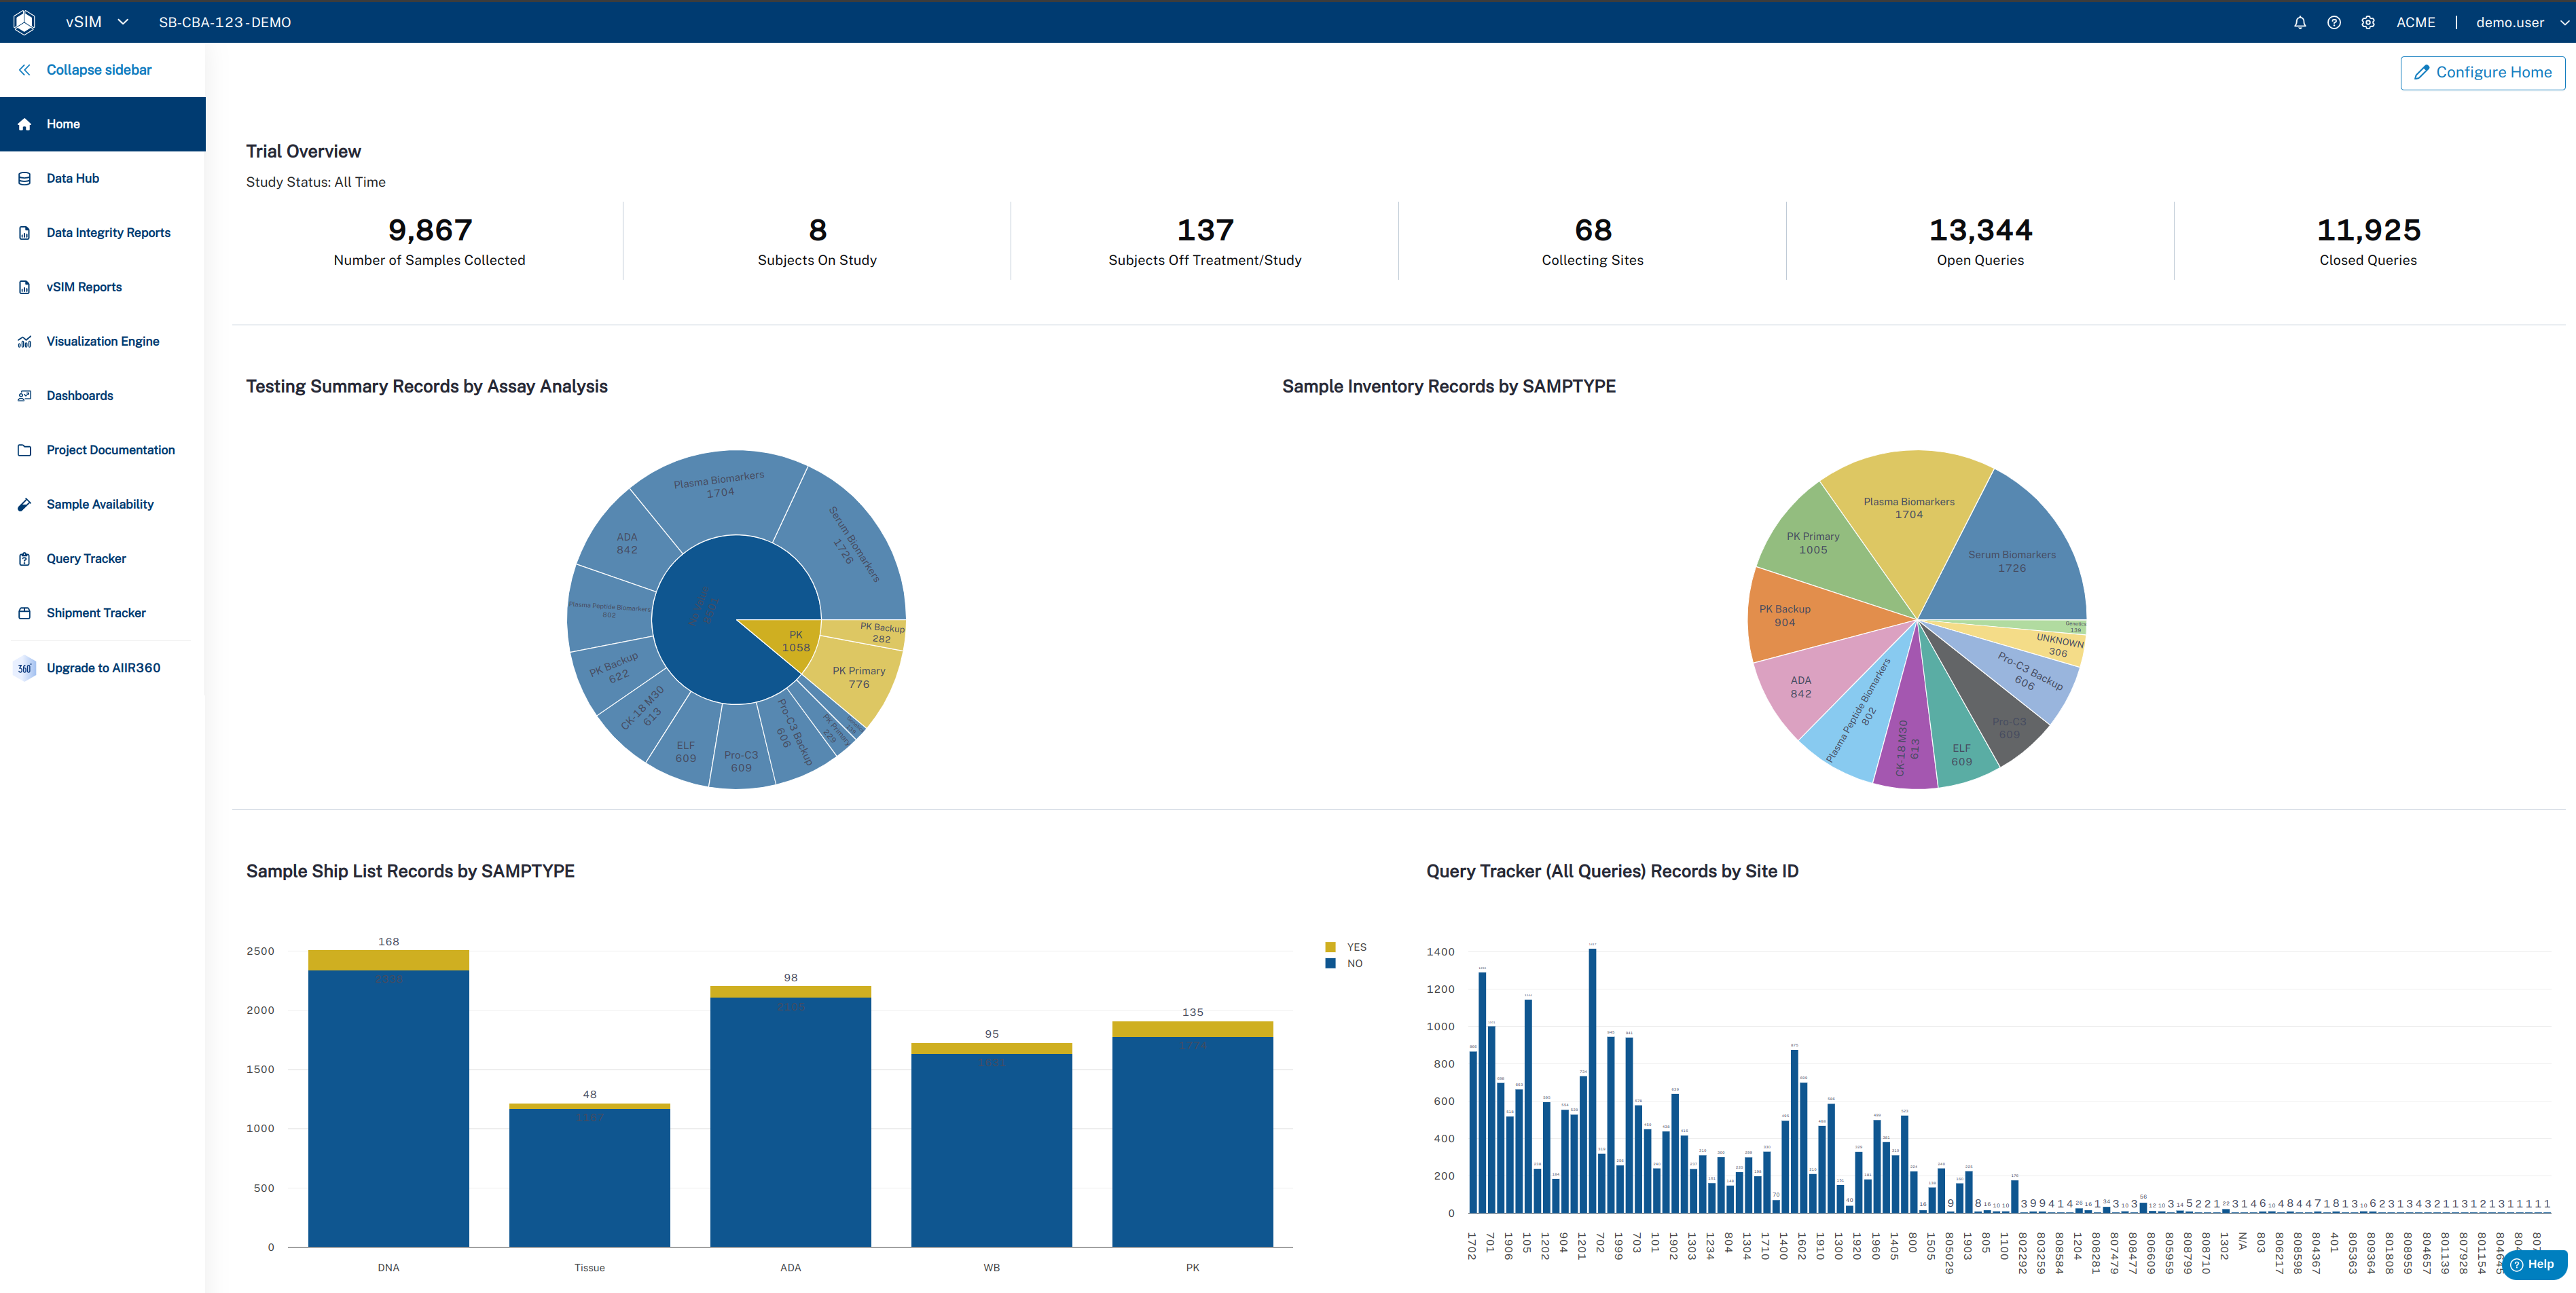Select the Data Hub icon in sidebar

(24, 177)
